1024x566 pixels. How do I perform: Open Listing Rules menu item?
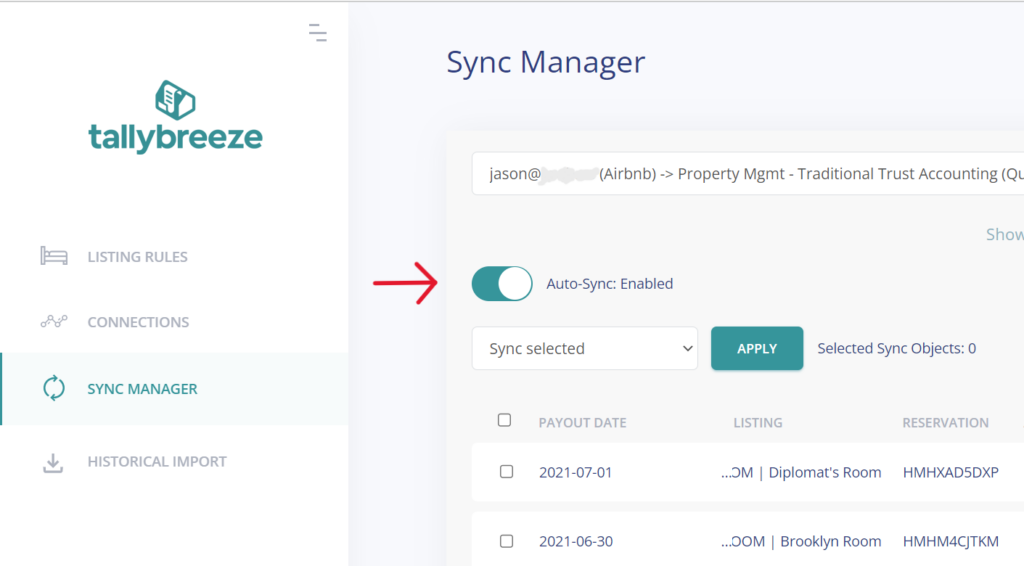[137, 257]
